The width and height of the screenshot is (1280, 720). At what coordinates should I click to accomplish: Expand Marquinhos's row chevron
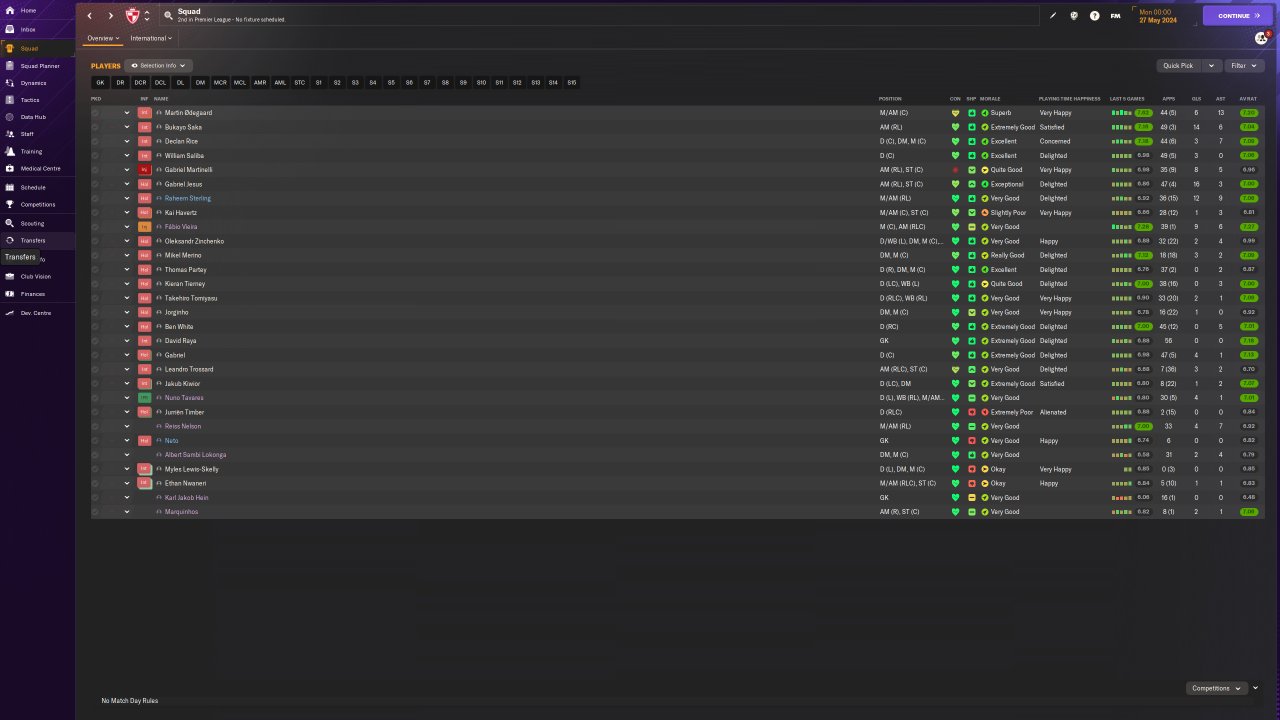pyautogui.click(x=127, y=512)
